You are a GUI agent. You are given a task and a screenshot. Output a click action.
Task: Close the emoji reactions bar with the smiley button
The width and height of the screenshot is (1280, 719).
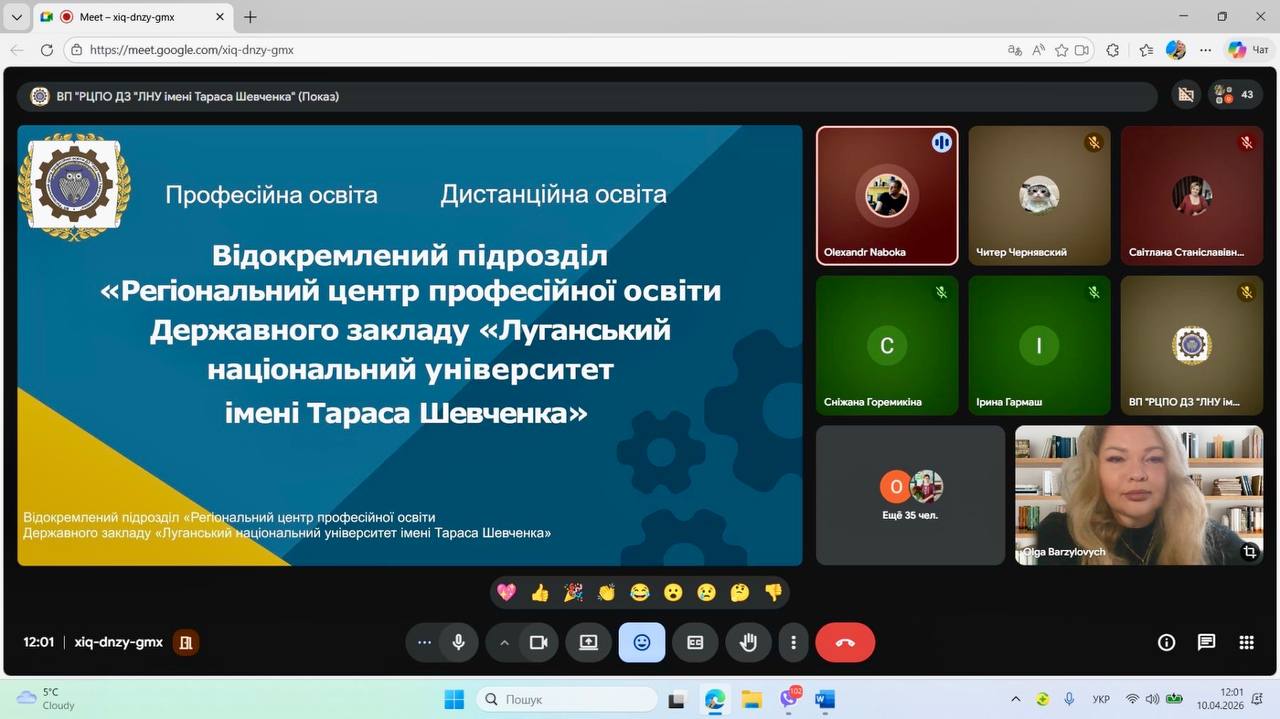642,643
